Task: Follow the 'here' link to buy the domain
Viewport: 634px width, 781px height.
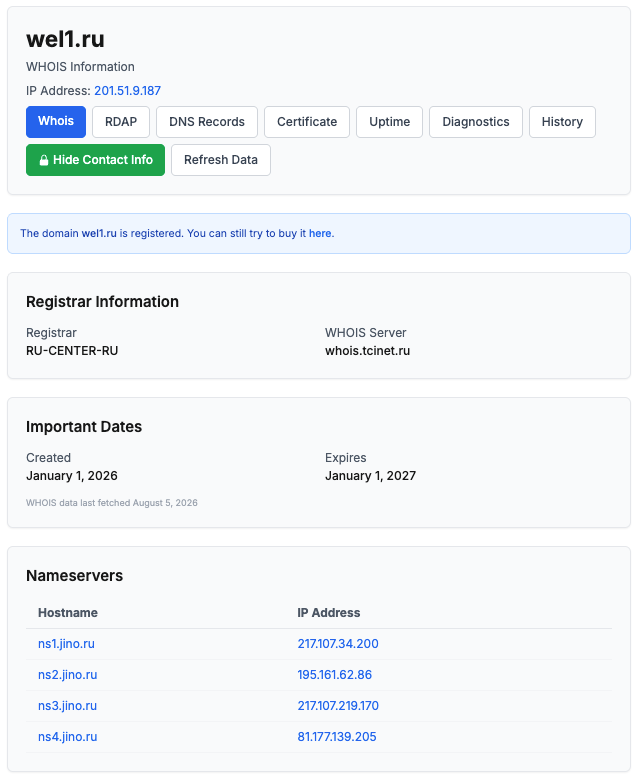Action: (x=320, y=233)
